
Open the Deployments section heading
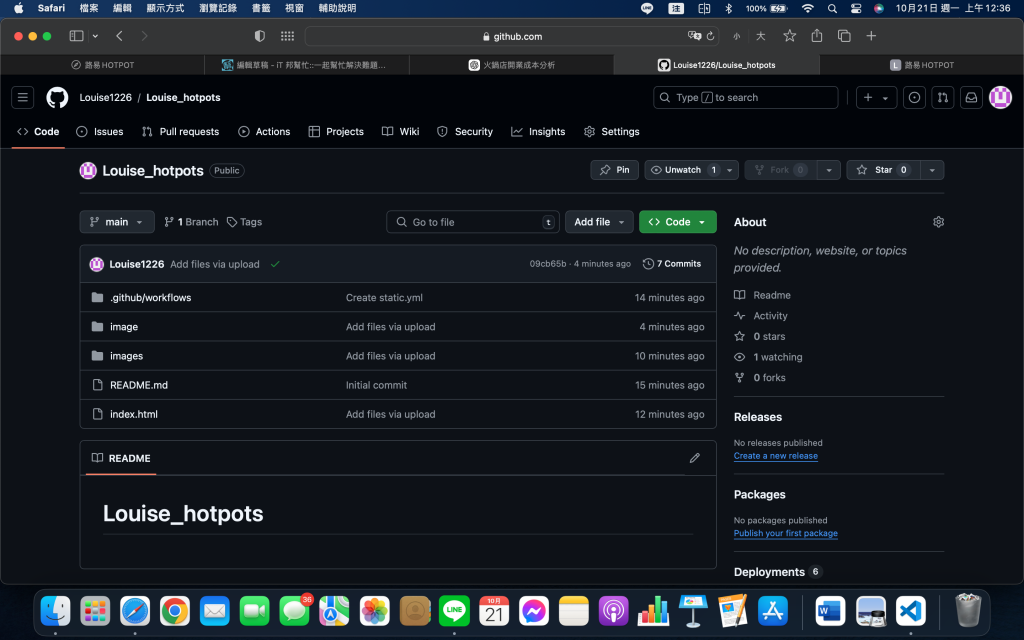click(769, 571)
